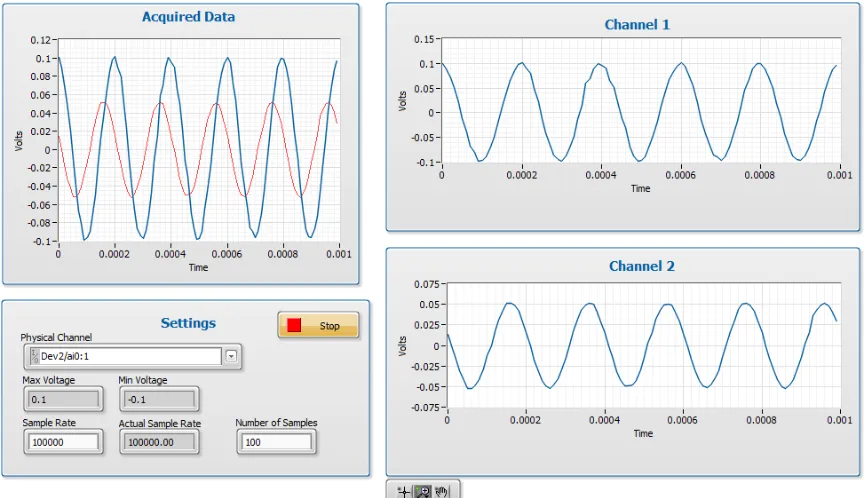The height and width of the screenshot is (498, 864).
Task: Click the Min Voltage -0.1 indicator
Action: coord(159,399)
